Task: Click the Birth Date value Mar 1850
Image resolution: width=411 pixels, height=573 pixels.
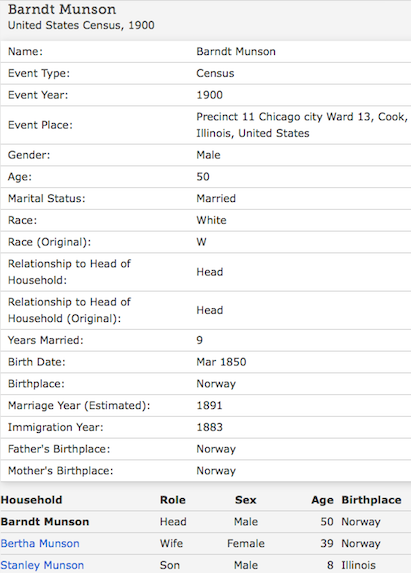Action: [221, 362]
